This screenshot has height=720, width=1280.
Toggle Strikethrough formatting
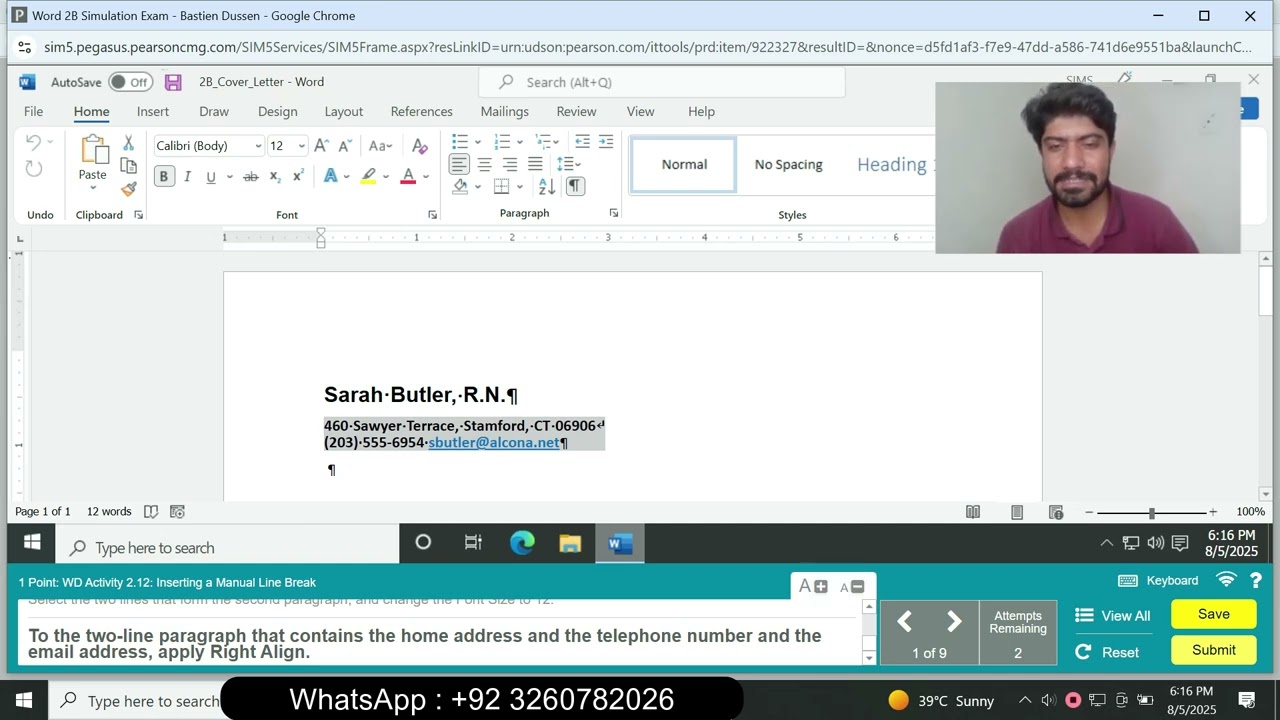tap(250, 177)
